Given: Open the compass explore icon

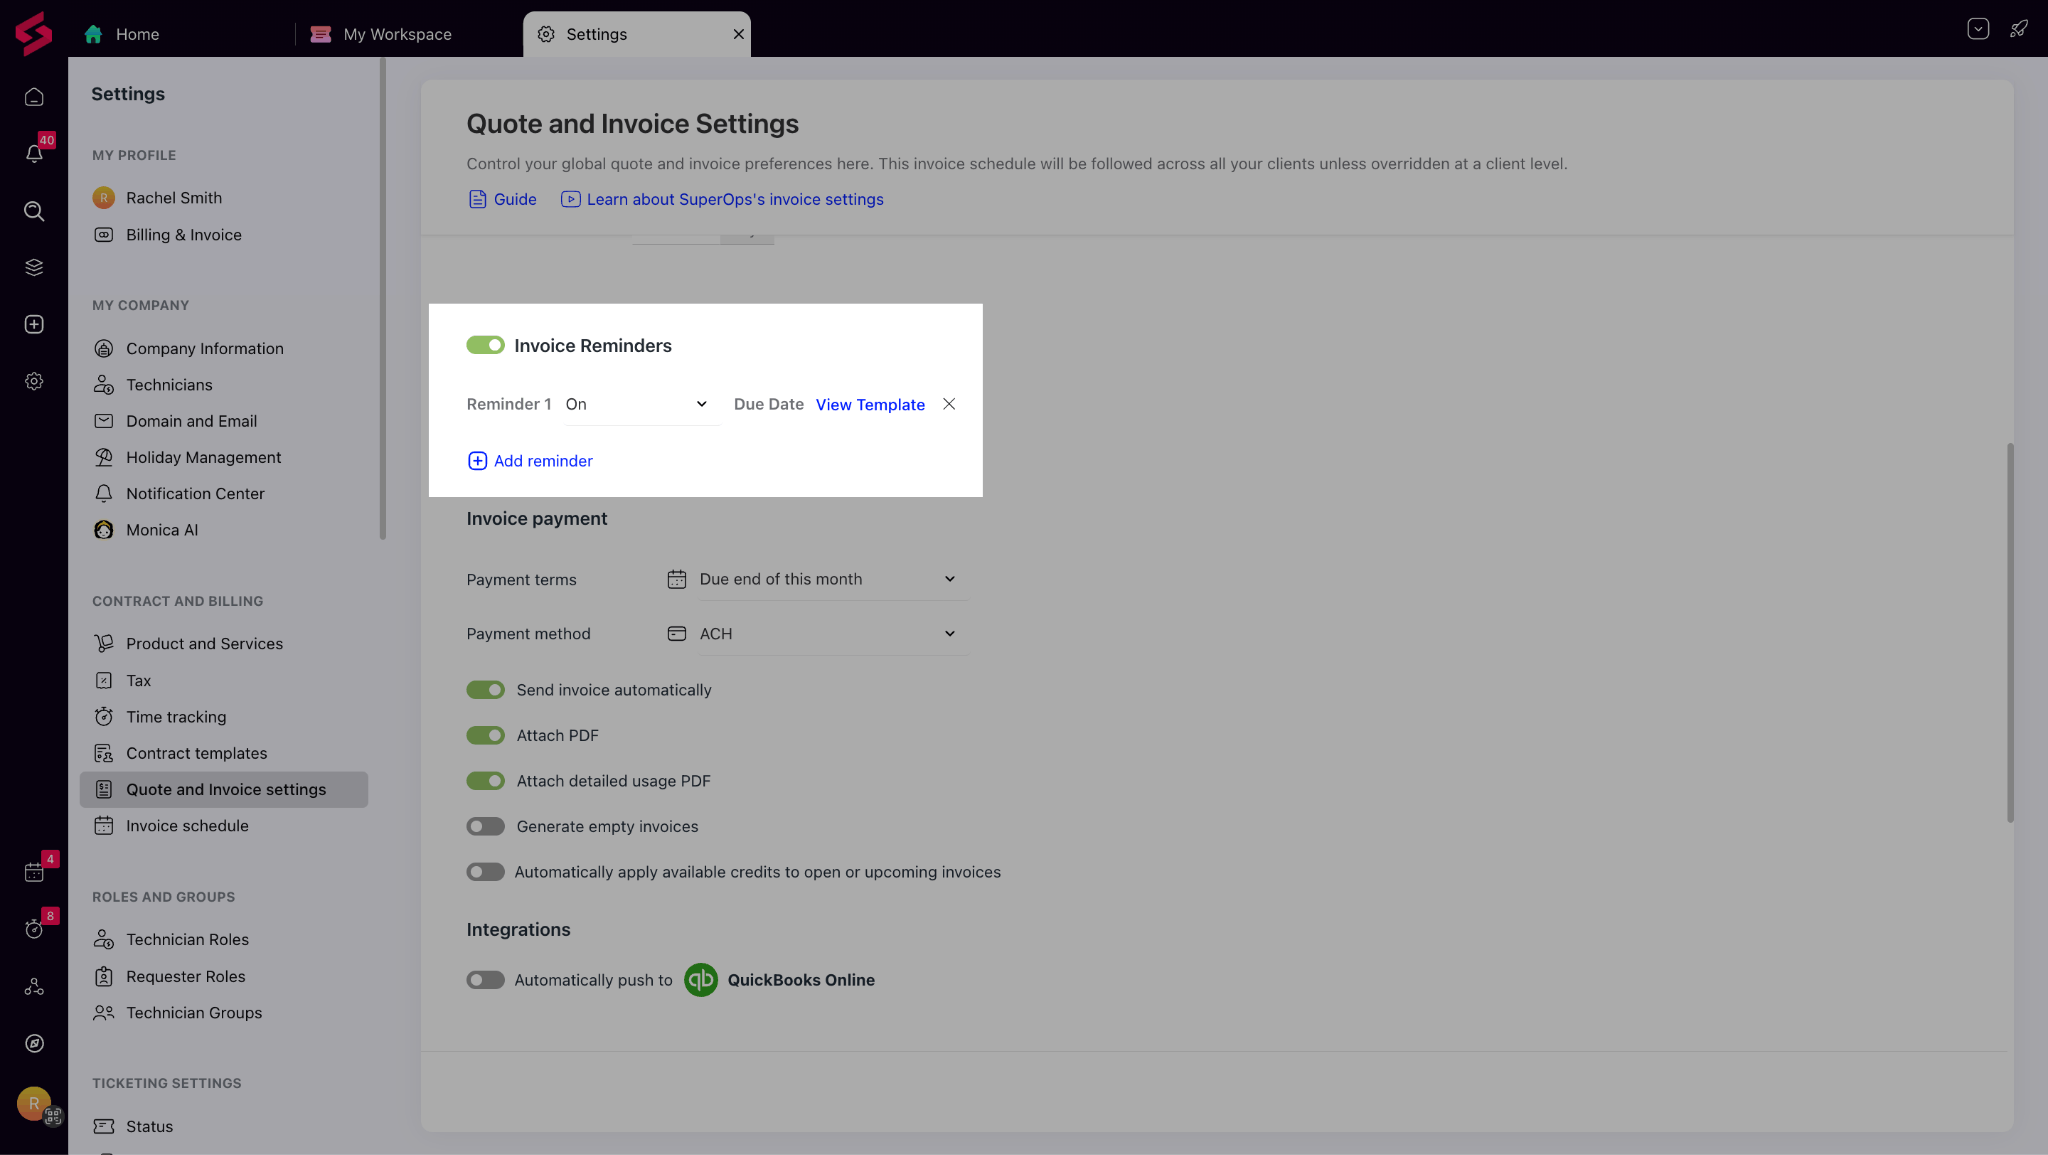Looking at the screenshot, I should click(34, 1043).
